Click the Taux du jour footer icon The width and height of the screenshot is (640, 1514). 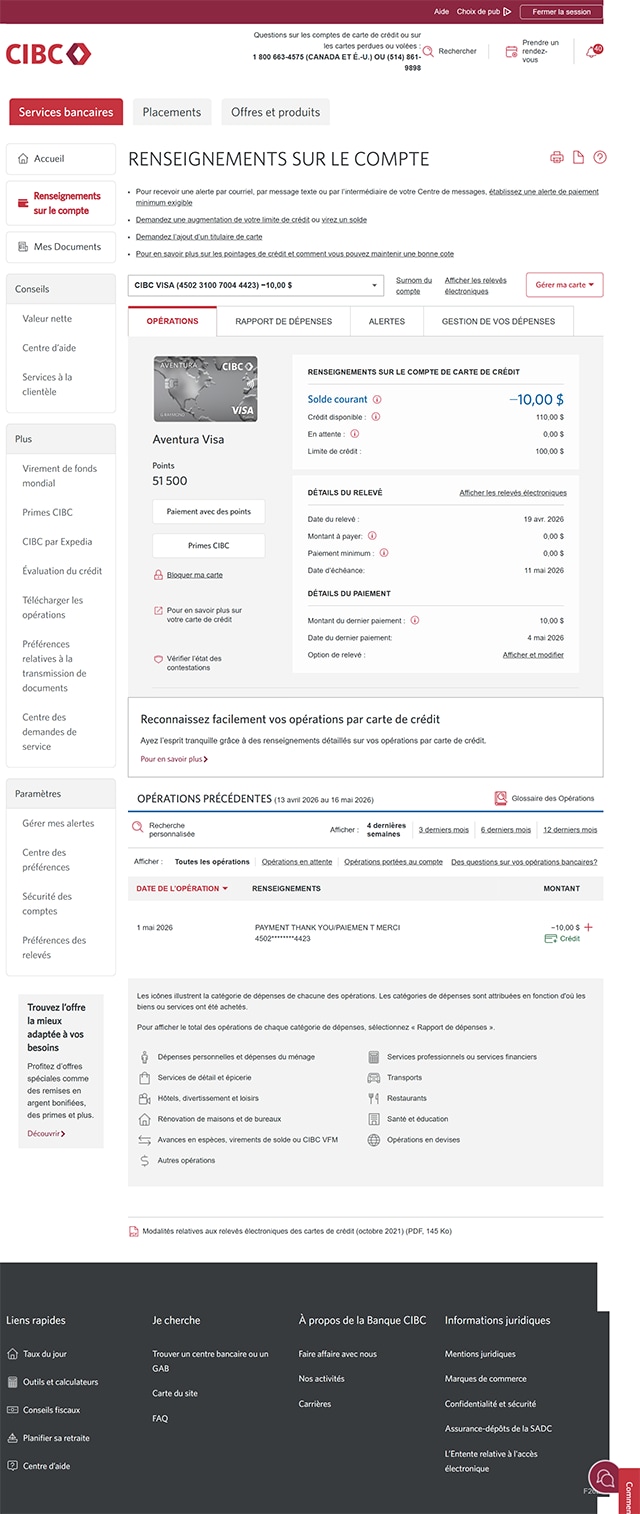[x=12, y=1354]
